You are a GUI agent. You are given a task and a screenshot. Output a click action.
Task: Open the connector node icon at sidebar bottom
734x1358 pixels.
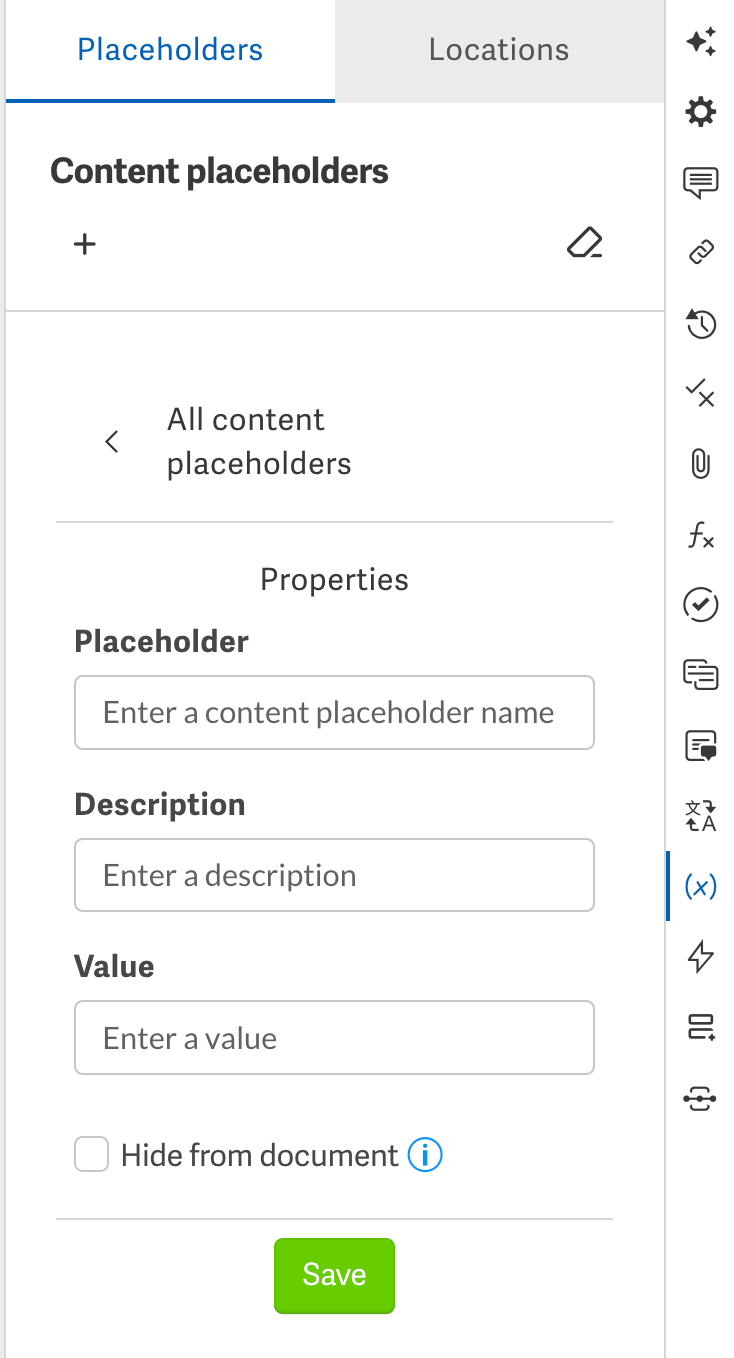point(700,1098)
